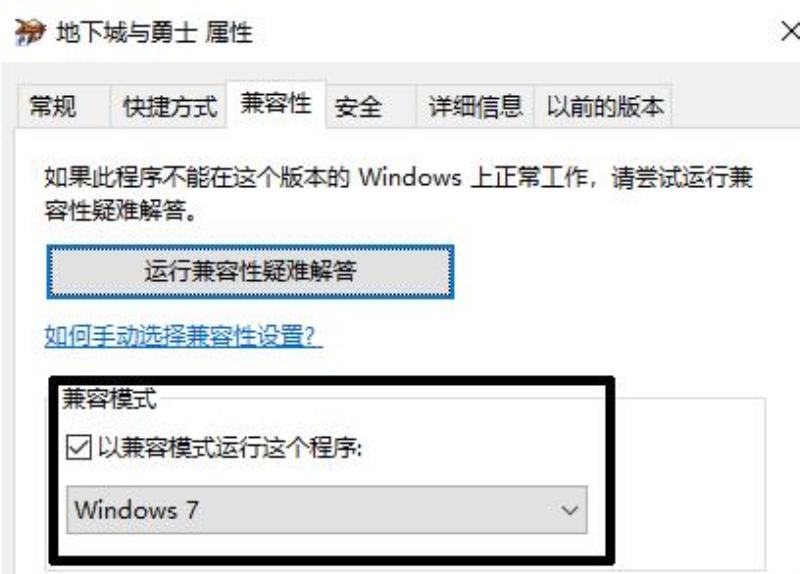Click the 地下城与勇士 game icon in title bar
Image resolution: width=800 pixels, height=574 pixels.
(x=30, y=32)
